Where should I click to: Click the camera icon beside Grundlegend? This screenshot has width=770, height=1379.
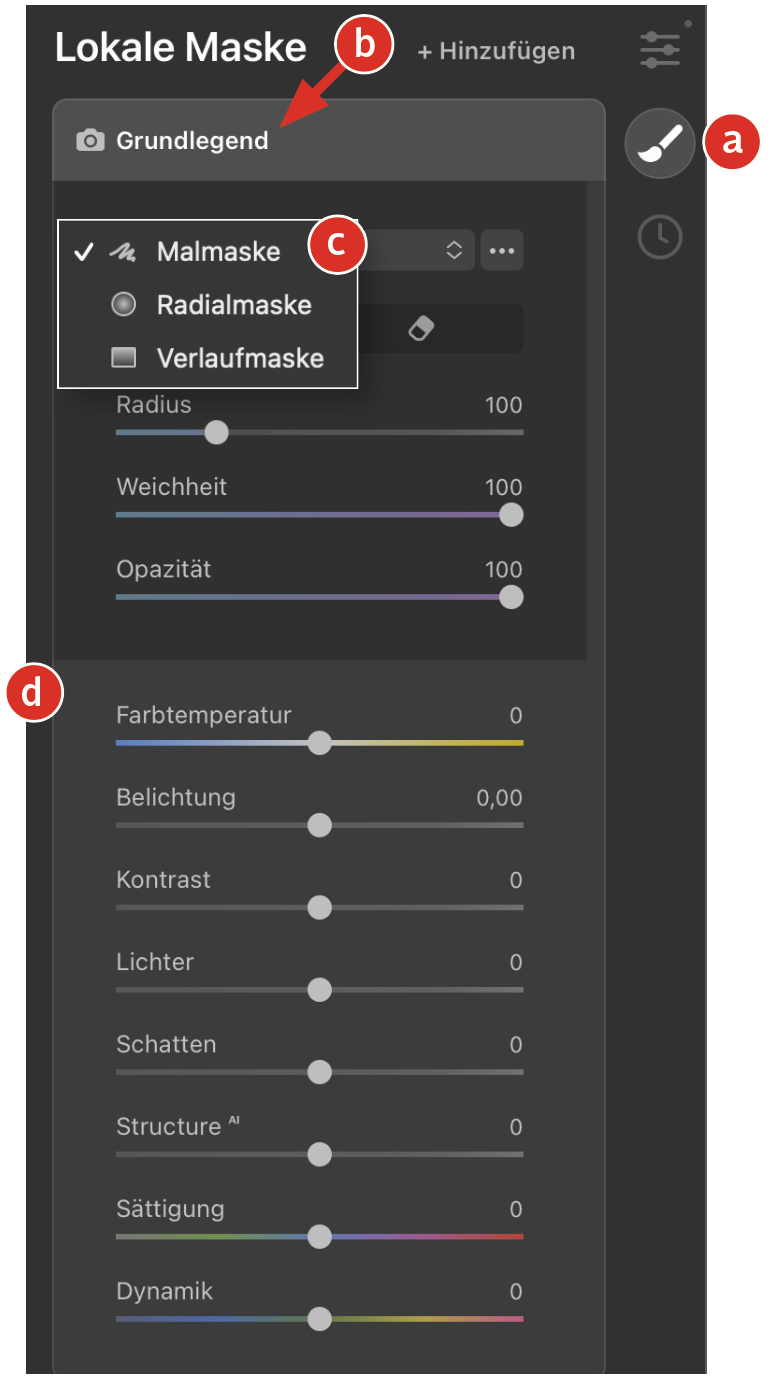[90, 141]
